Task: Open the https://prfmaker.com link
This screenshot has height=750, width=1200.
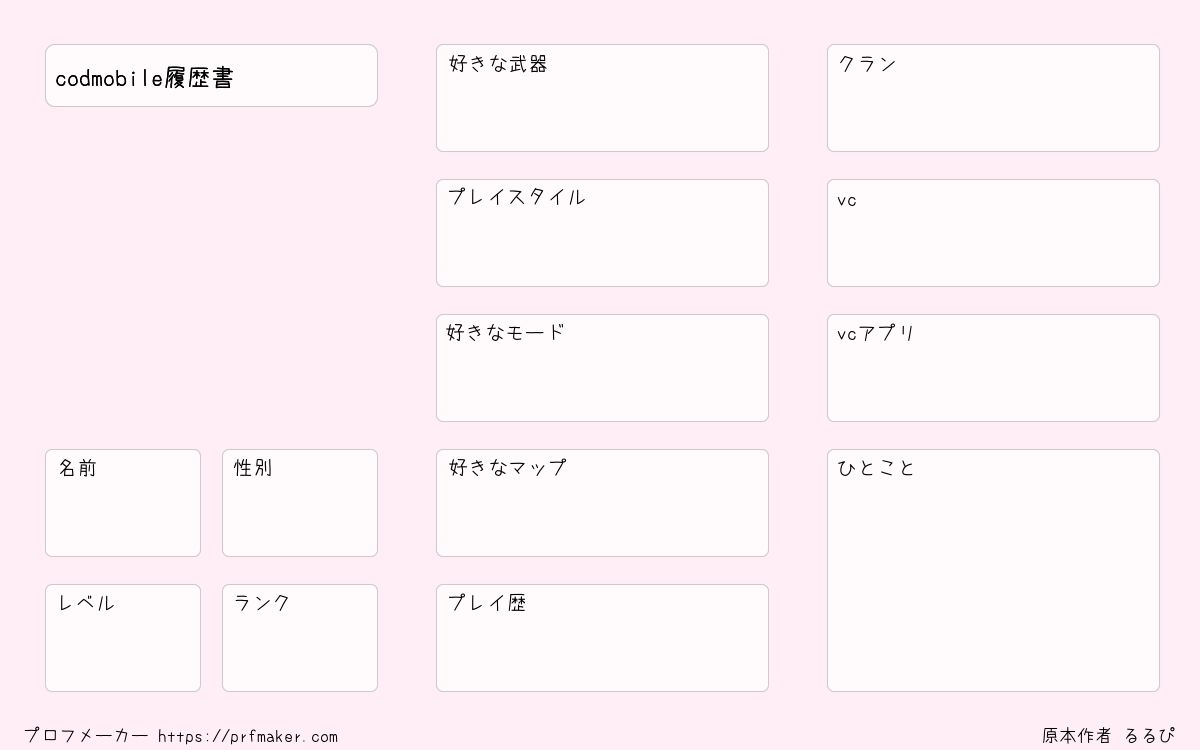Action: click(x=248, y=737)
